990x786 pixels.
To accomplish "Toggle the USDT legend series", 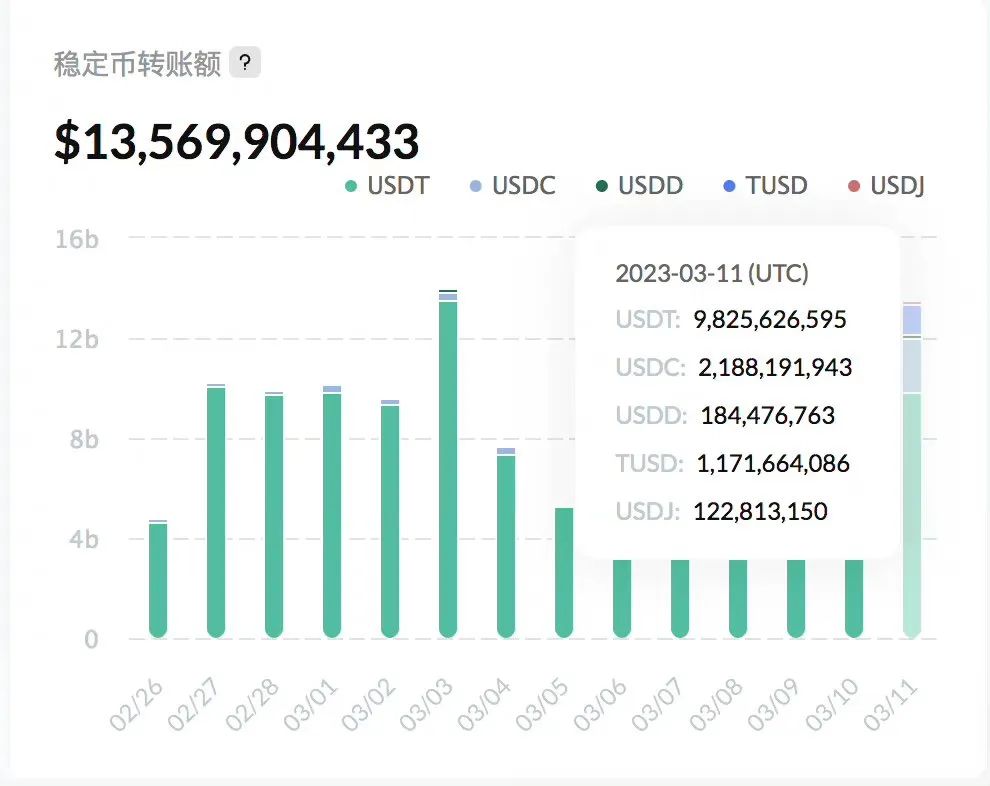I will pyautogui.click(x=386, y=186).
